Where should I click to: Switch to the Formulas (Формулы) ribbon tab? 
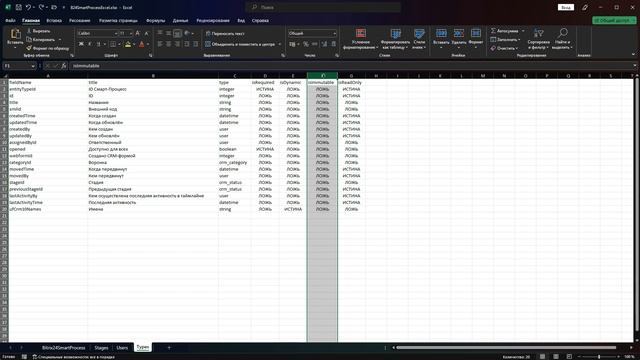(x=156, y=20)
